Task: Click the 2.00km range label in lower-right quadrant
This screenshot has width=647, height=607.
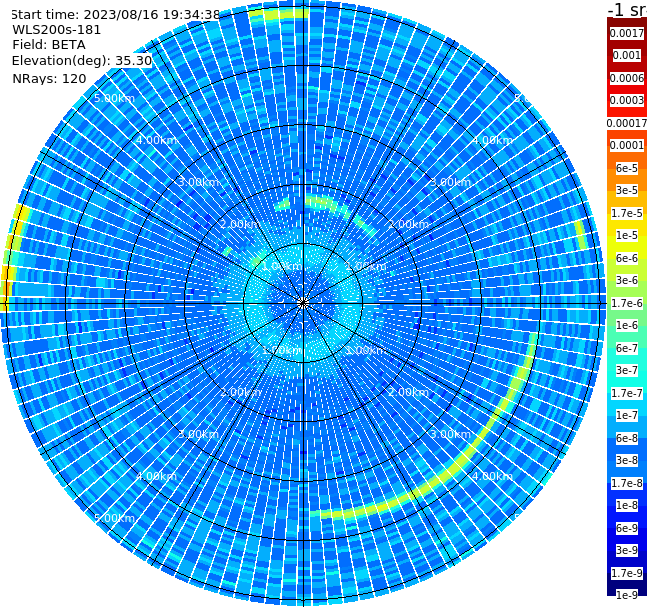Action: [x=408, y=392]
